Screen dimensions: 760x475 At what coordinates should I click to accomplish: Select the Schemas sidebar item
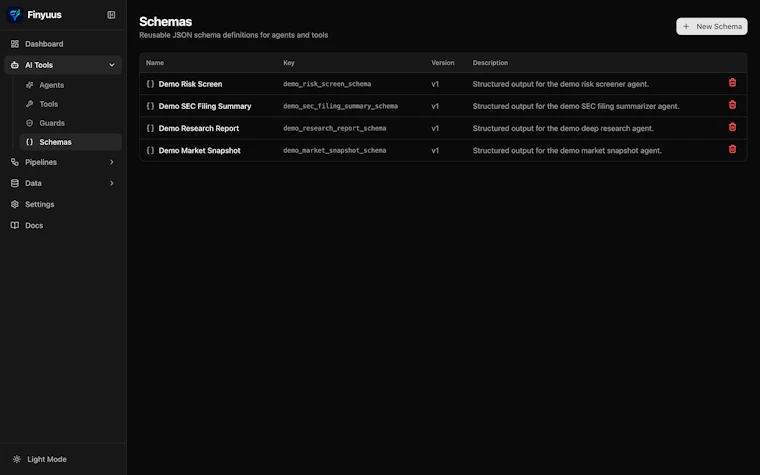tap(70, 142)
